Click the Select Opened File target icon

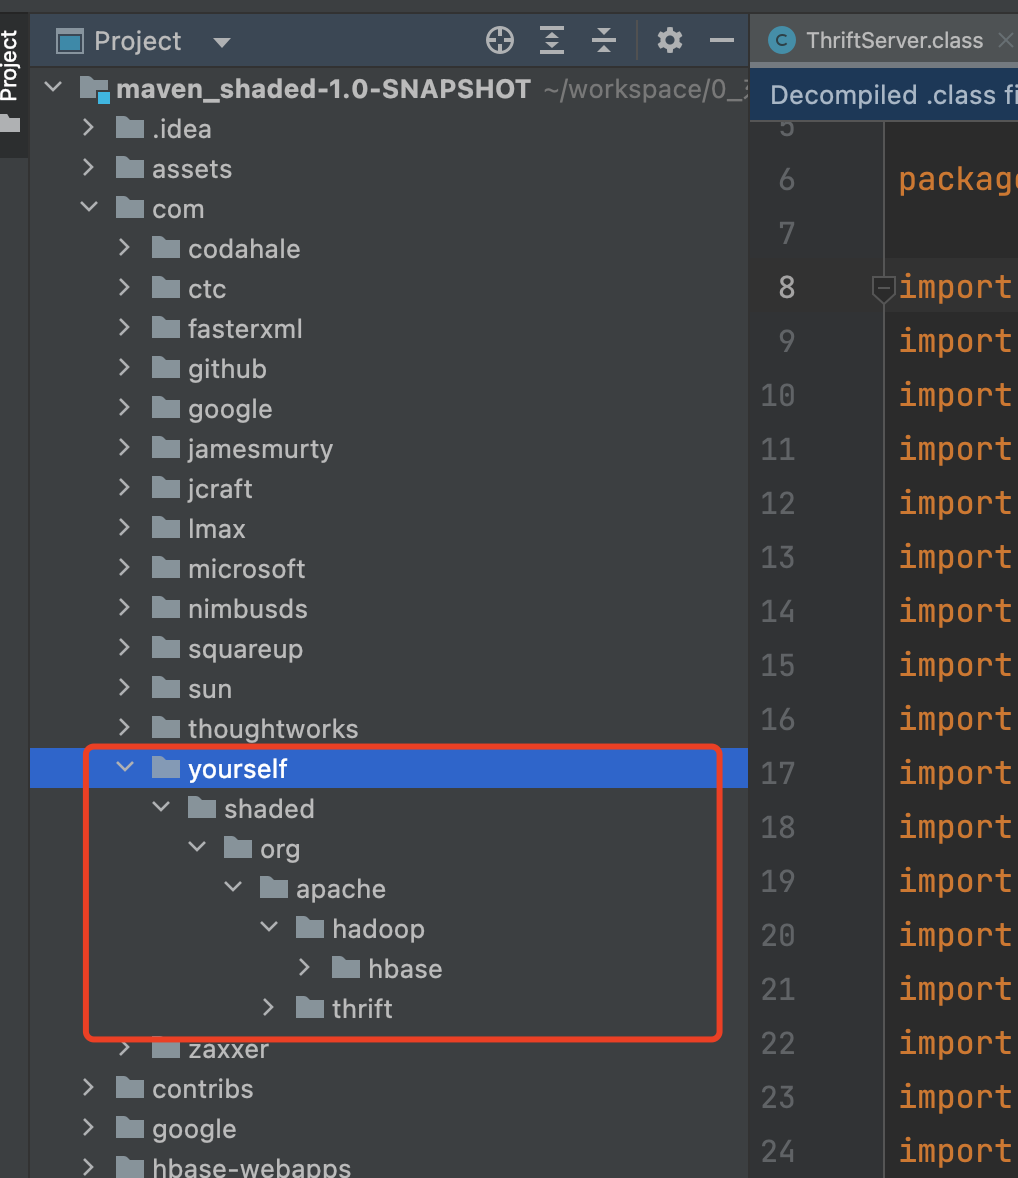coord(500,40)
